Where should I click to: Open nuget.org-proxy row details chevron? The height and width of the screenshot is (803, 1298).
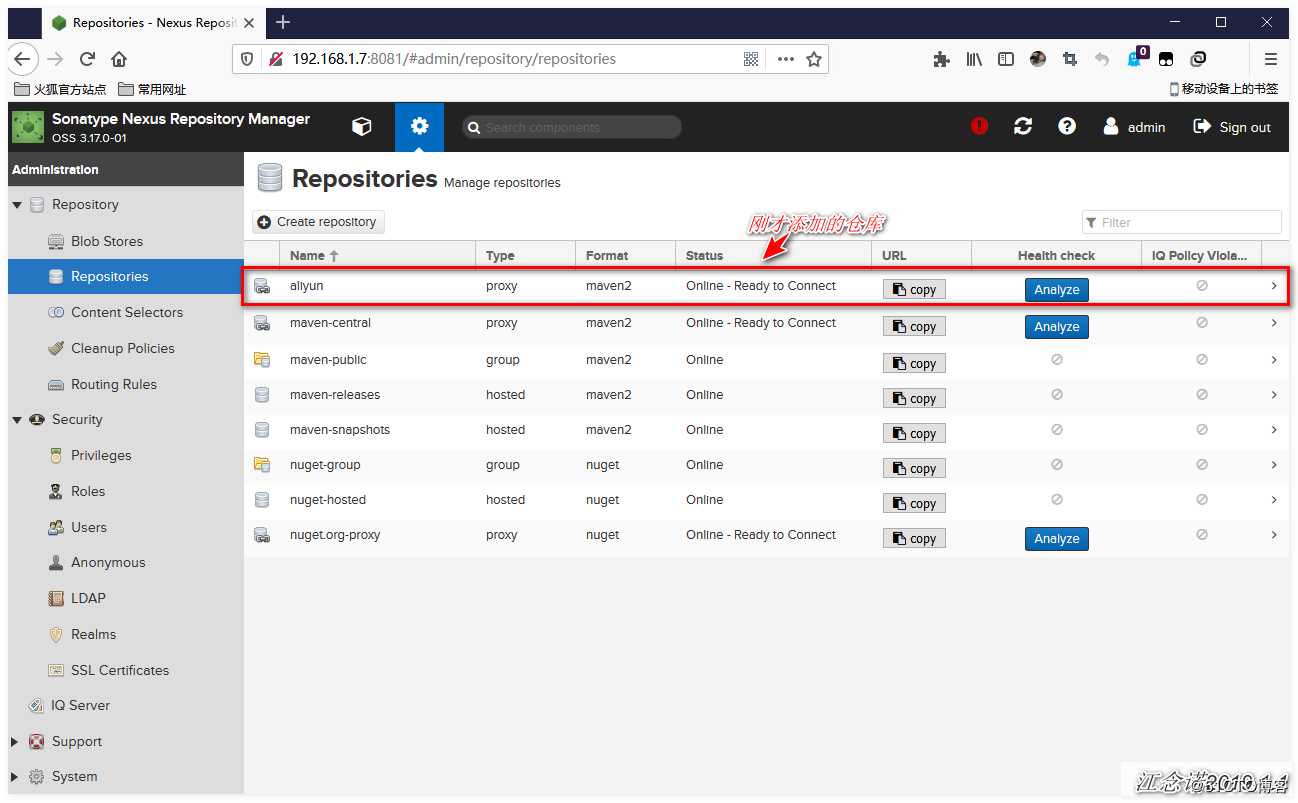(x=1274, y=535)
